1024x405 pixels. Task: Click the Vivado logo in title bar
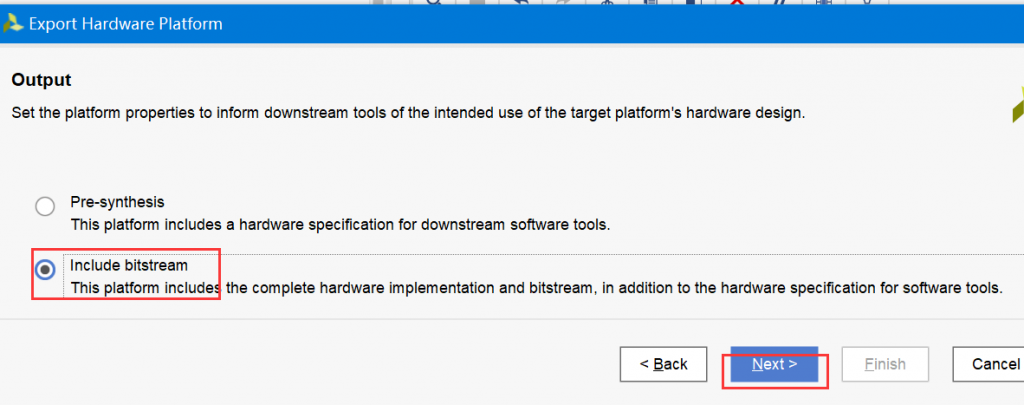12,24
